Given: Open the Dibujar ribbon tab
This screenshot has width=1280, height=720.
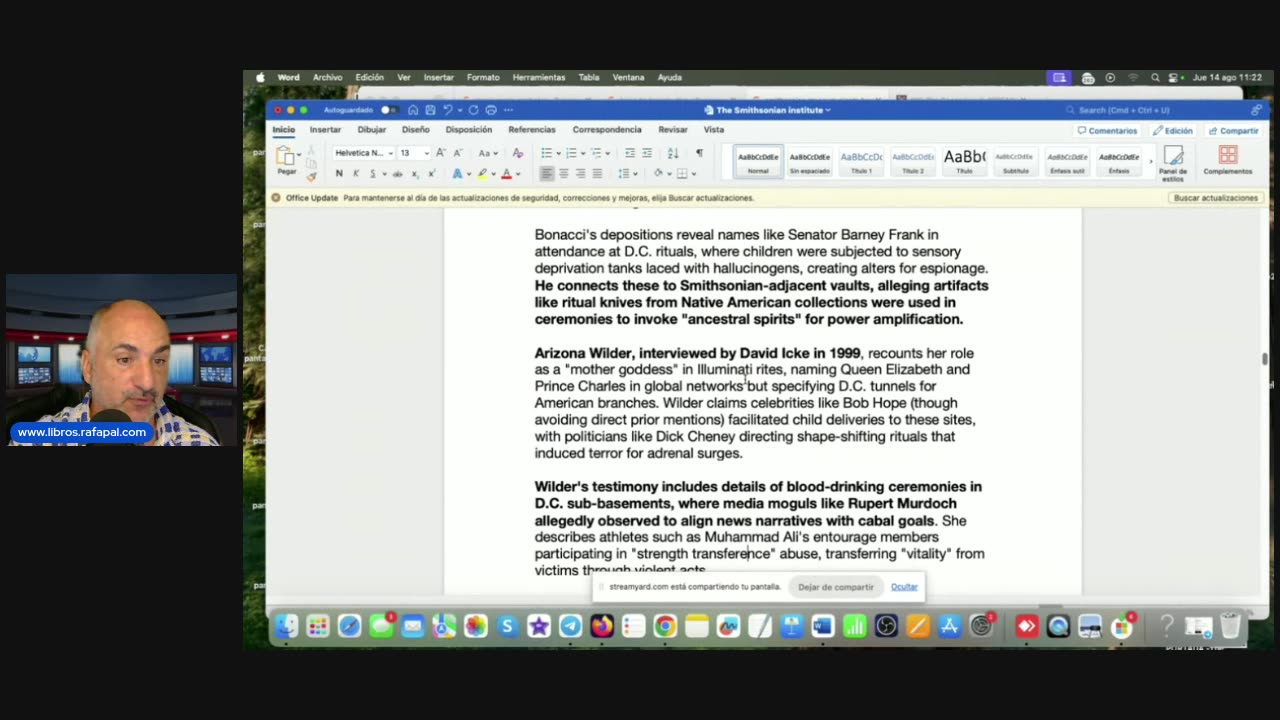Looking at the screenshot, I should point(372,130).
